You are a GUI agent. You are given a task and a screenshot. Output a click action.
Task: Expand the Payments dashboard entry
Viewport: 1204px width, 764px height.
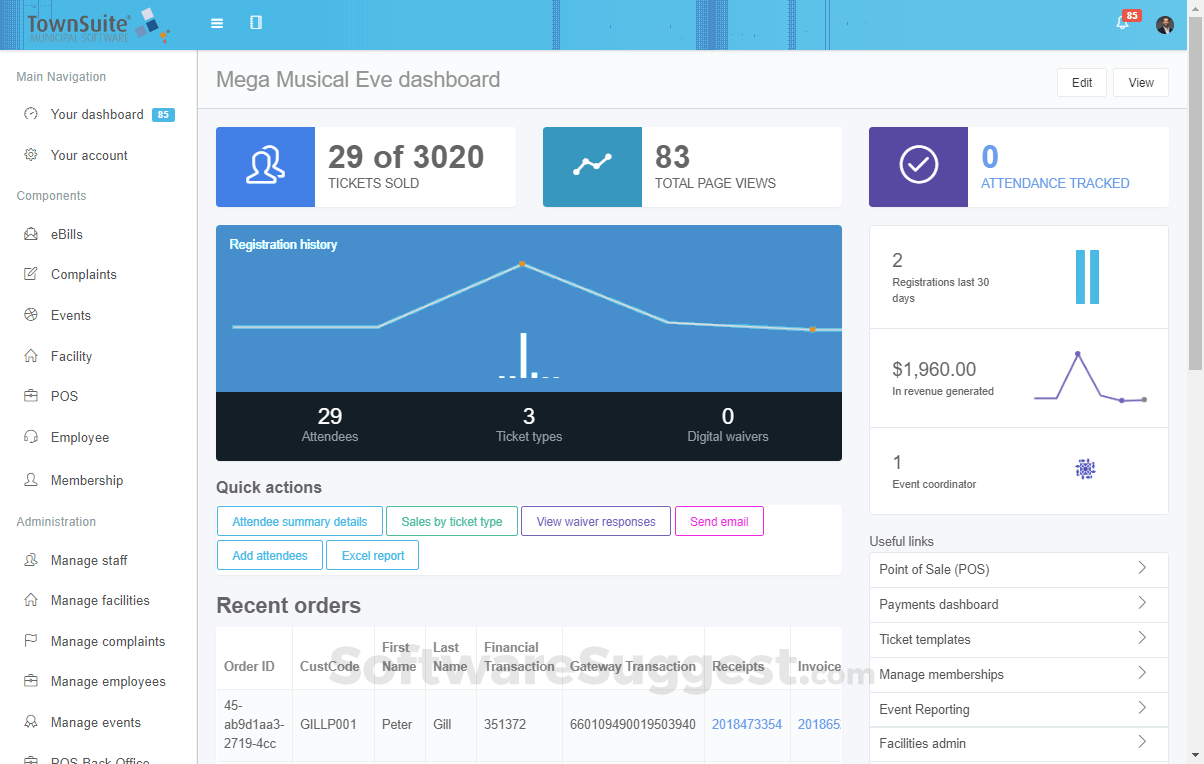click(x=1142, y=604)
